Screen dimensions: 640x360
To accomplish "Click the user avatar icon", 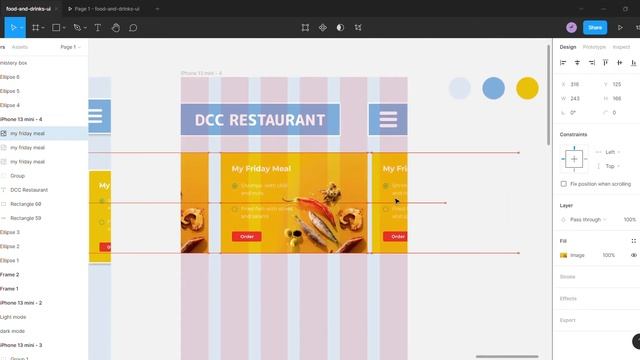I will [571, 27].
